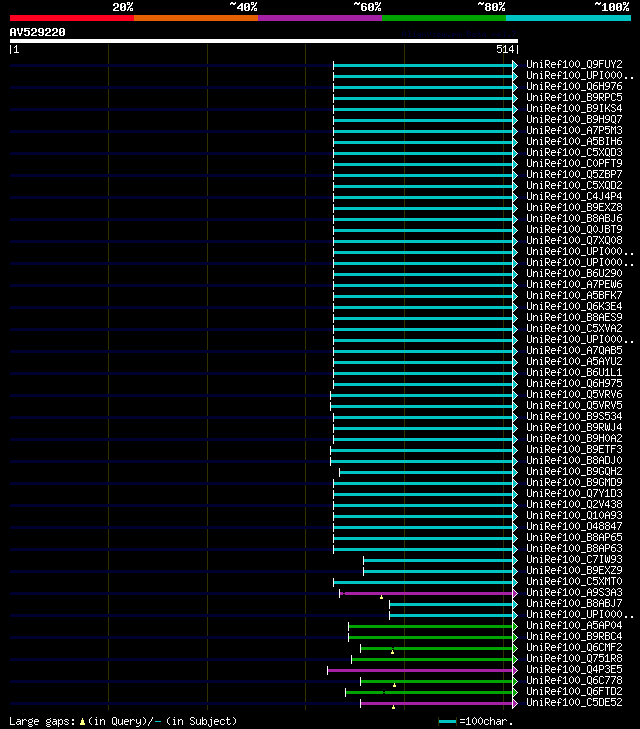Click the white query sequence bar
The image size is (640, 729).
point(264,41)
